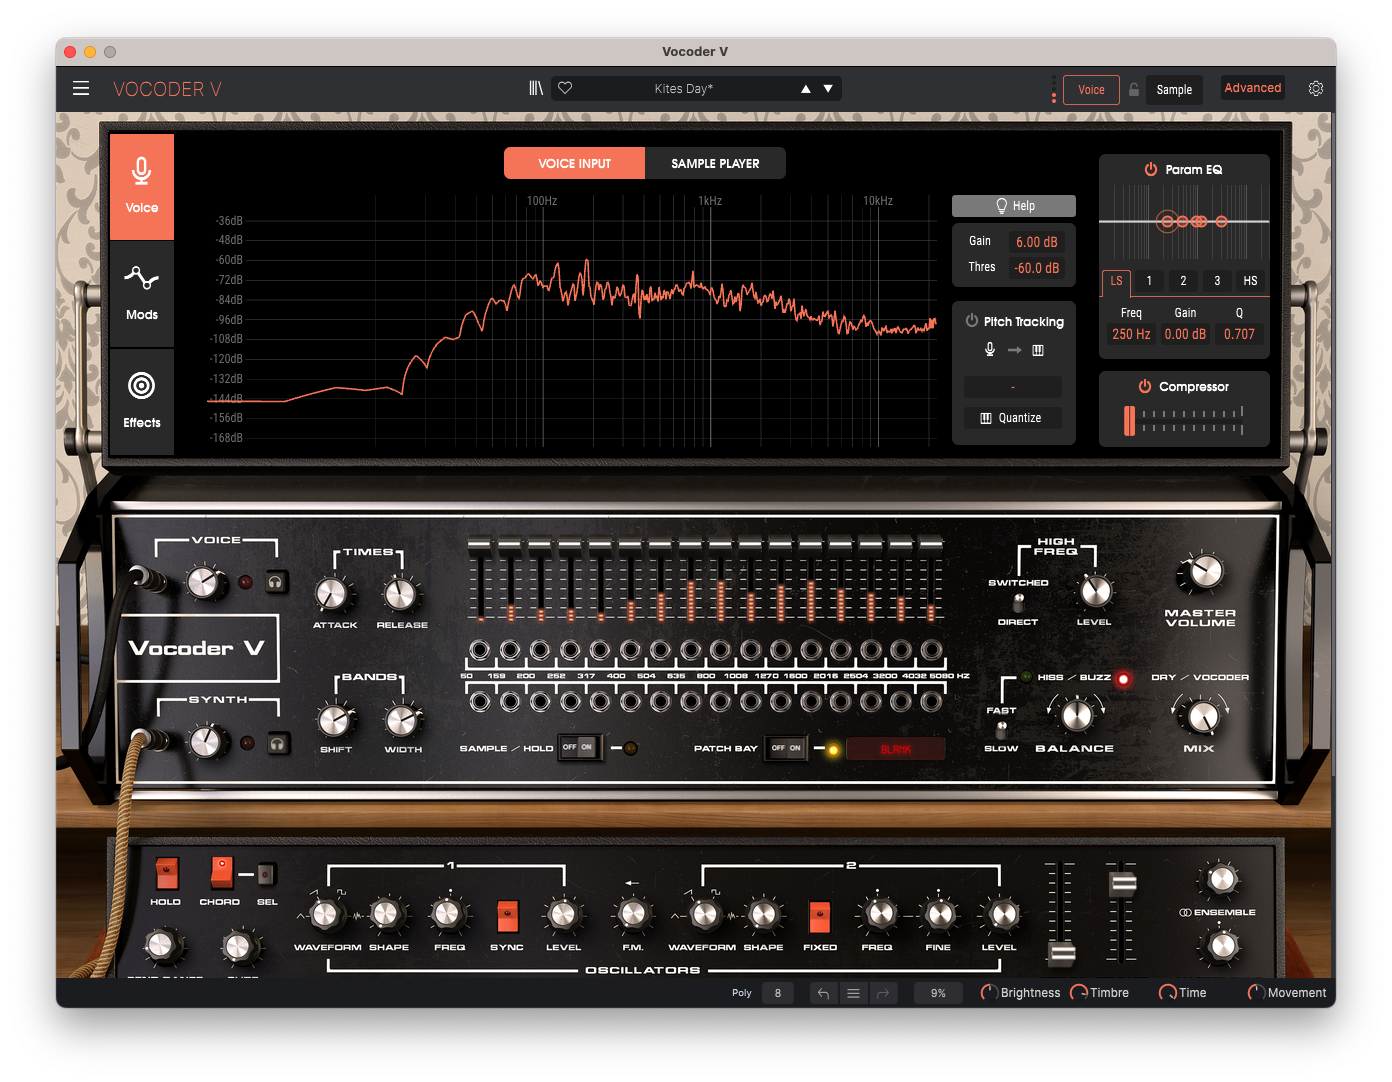Screen dimensions: 1392x1082
Task: Select the LS EQ band tab
Action: point(1116,281)
